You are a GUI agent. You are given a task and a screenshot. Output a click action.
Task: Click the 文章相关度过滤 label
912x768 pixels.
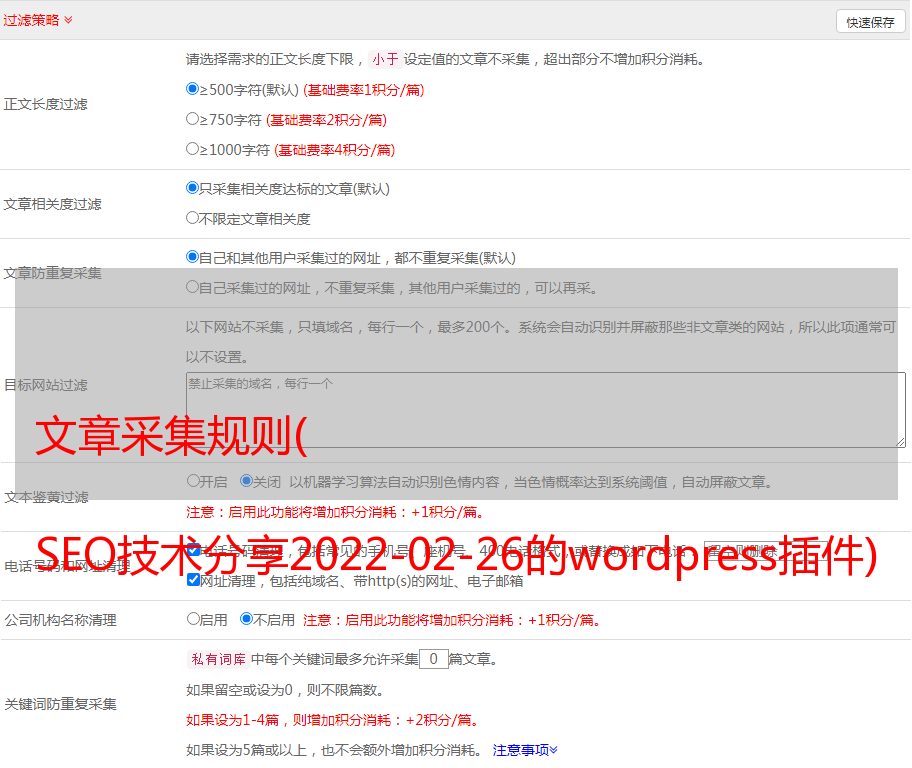pos(52,204)
